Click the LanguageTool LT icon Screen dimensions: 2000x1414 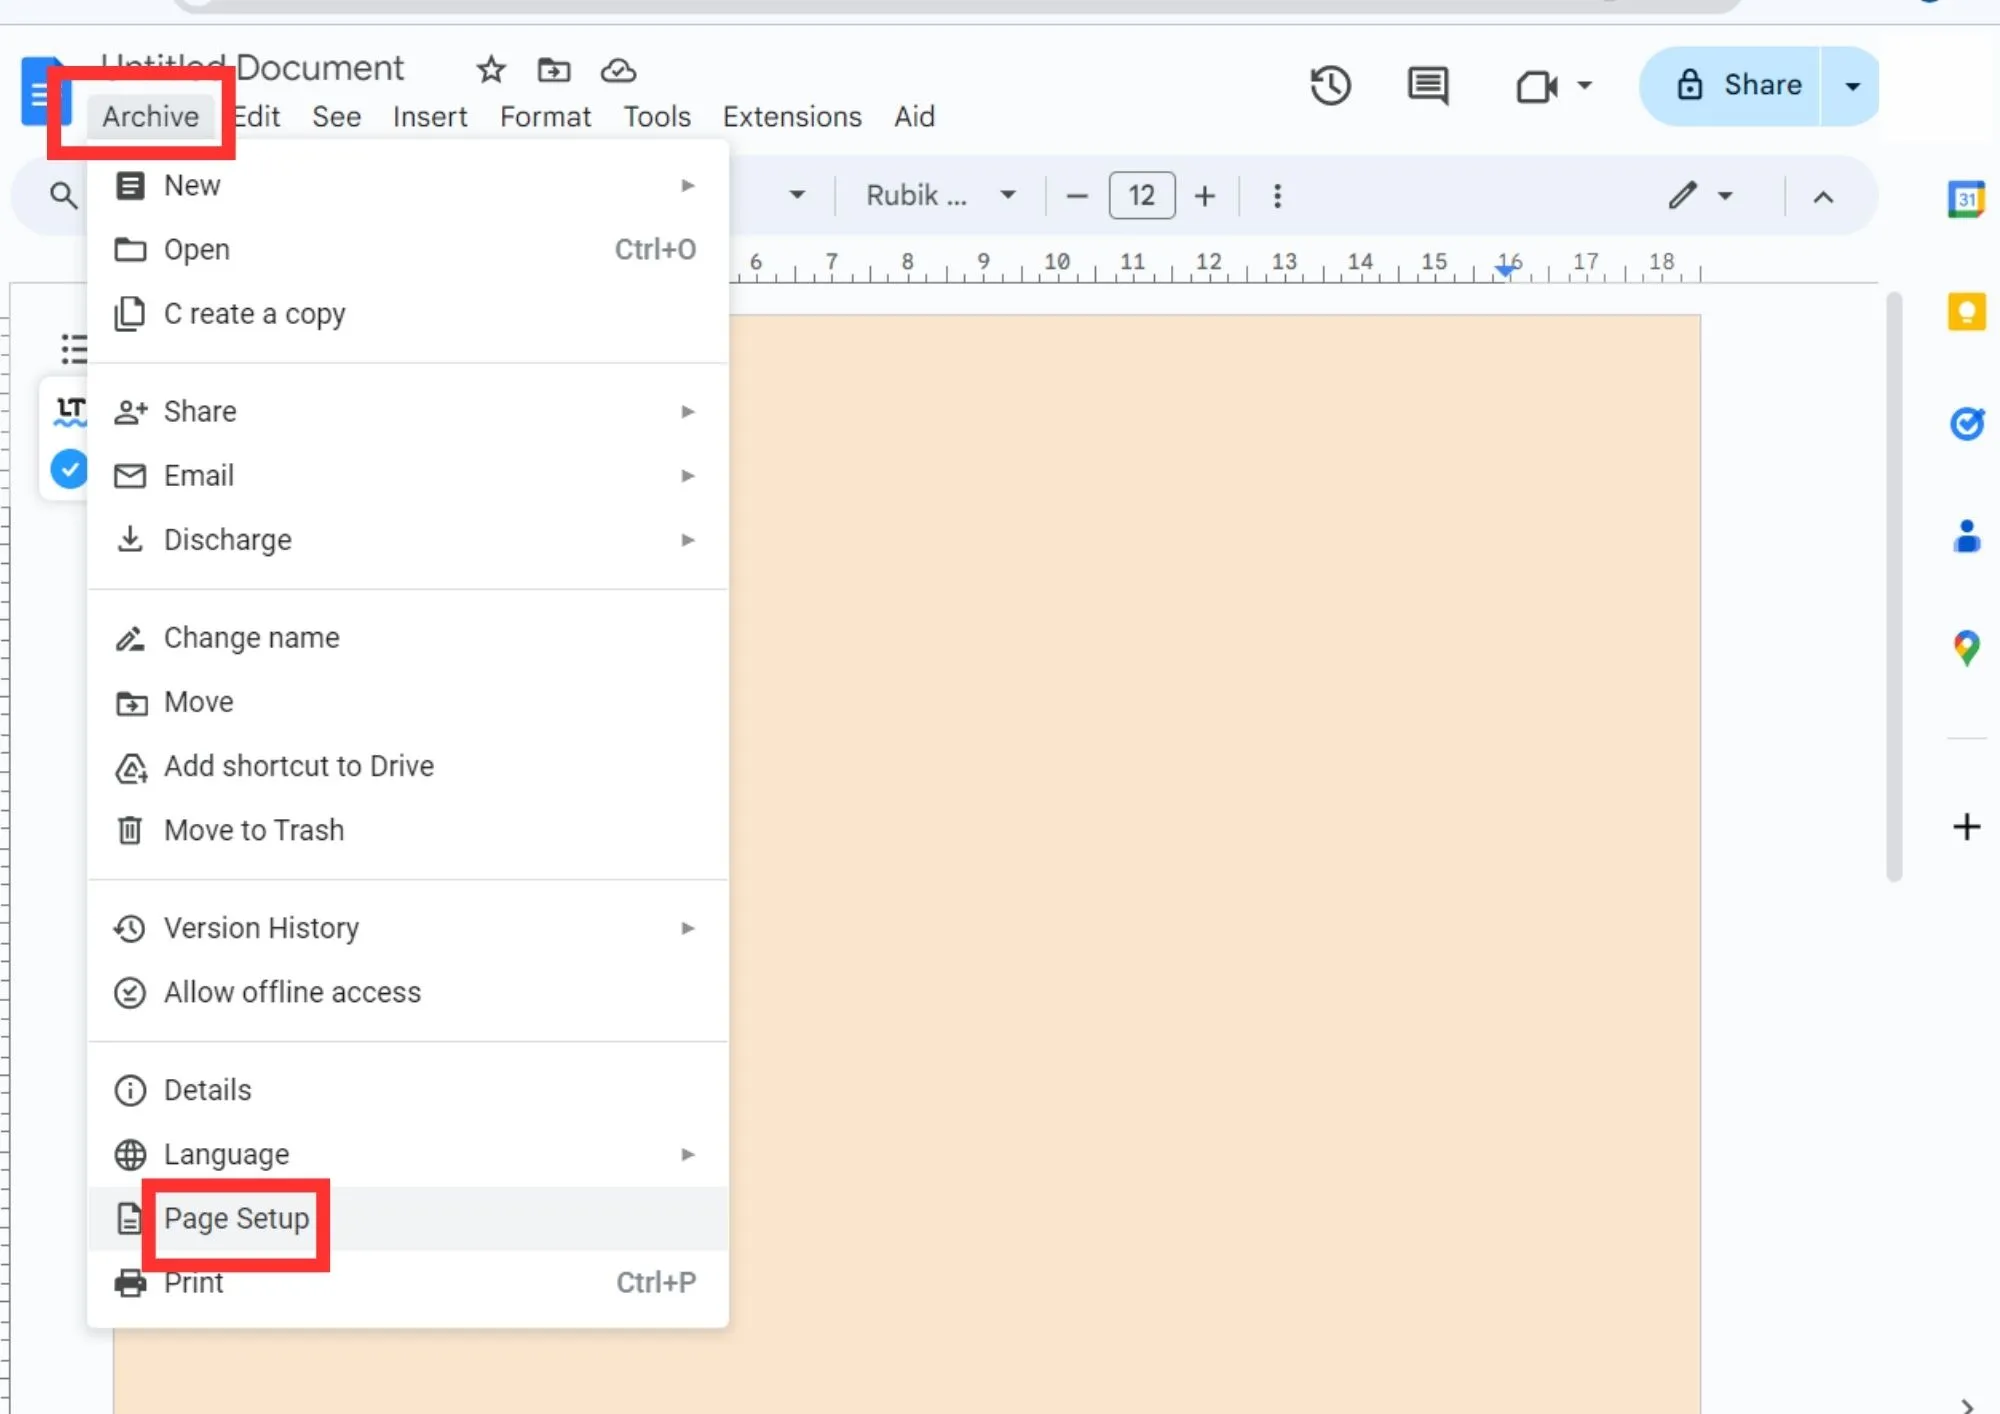[70, 410]
